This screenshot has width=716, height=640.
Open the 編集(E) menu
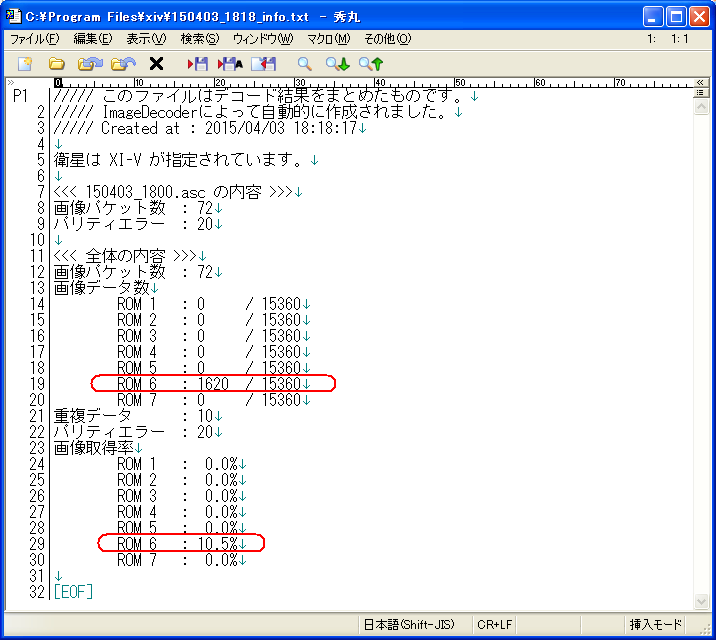pyautogui.click(x=93, y=39)
